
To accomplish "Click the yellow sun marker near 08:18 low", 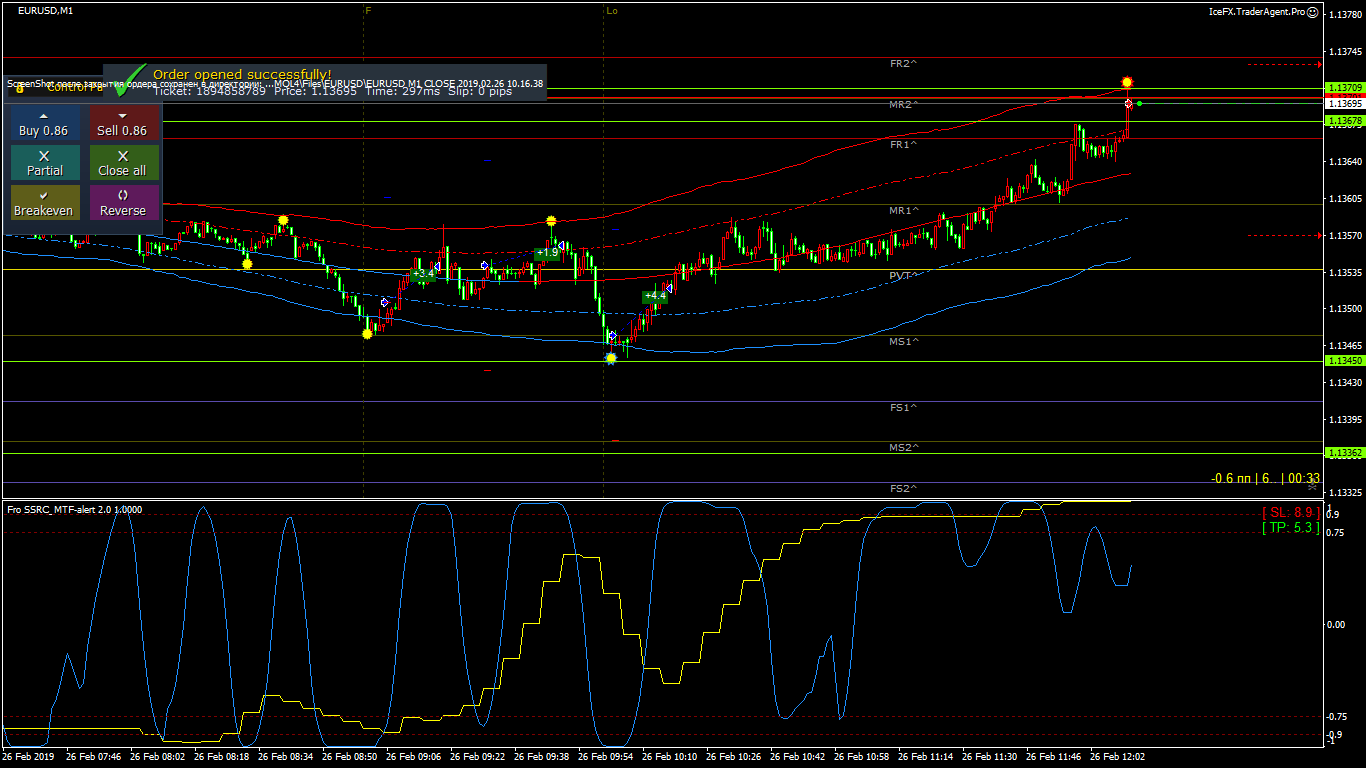I will [x=248, y=264].
